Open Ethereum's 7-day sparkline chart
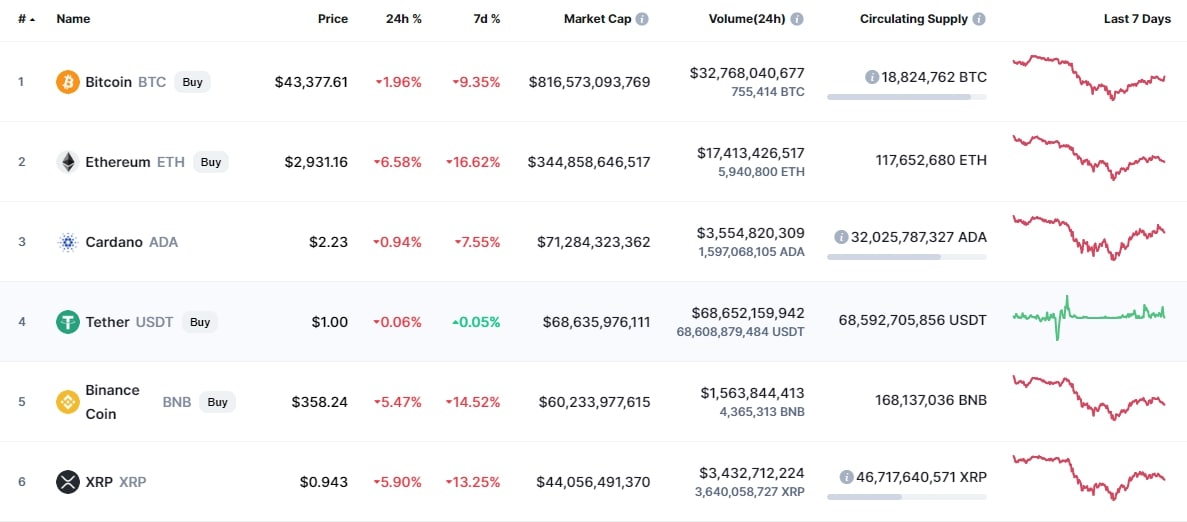 click(x=1089, y=157)
